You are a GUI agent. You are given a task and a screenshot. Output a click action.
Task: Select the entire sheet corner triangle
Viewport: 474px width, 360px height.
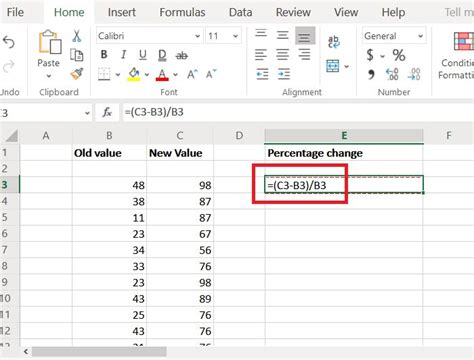[11, 136]
